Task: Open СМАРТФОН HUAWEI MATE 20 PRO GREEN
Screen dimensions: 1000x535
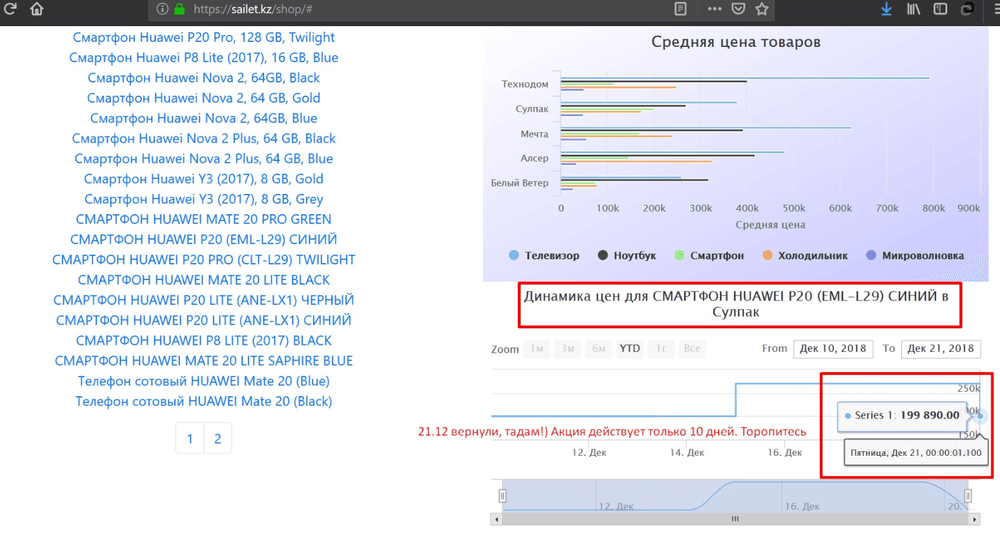Action: 203,219
